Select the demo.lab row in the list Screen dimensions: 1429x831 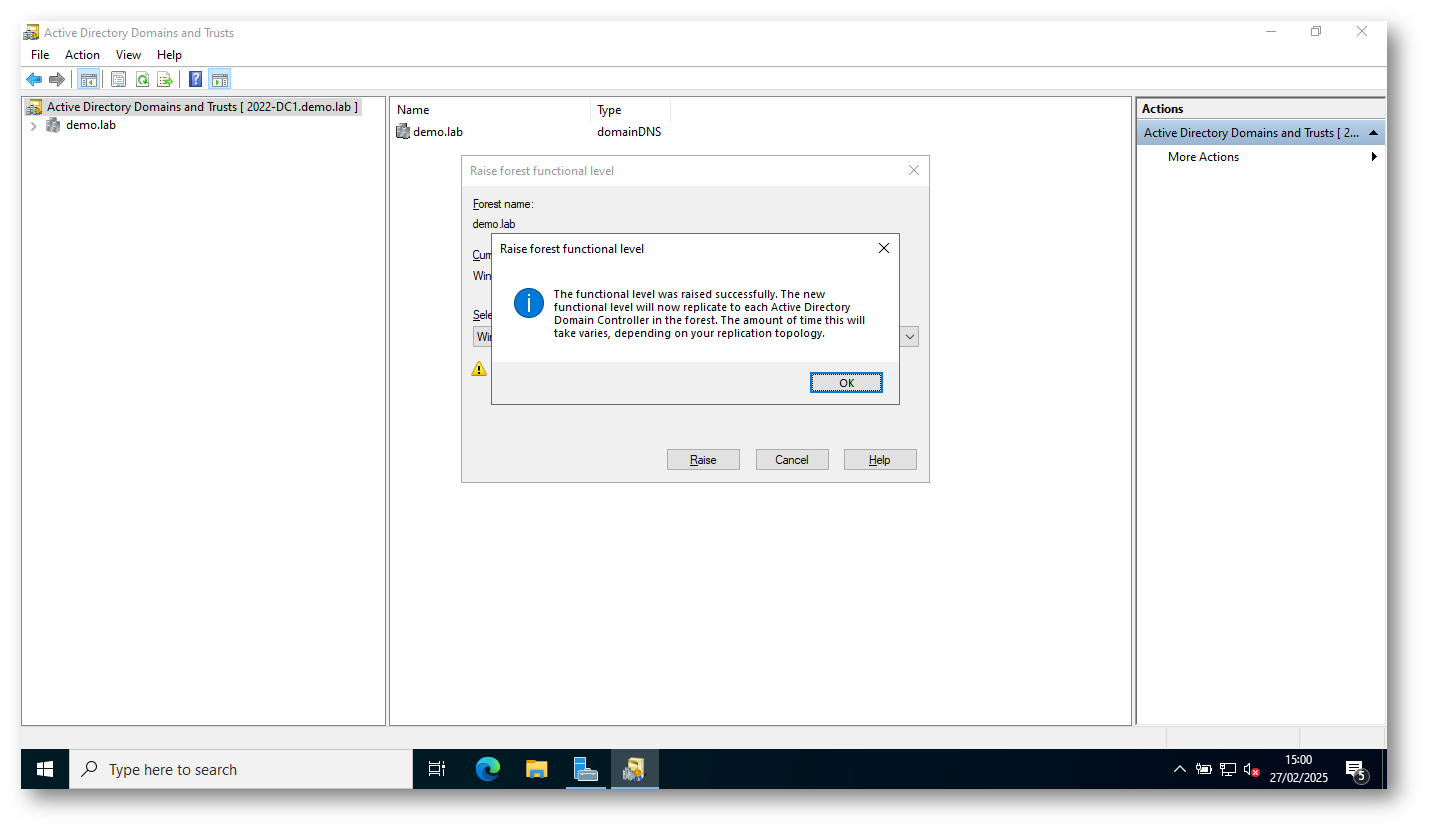tap(437, 132)
